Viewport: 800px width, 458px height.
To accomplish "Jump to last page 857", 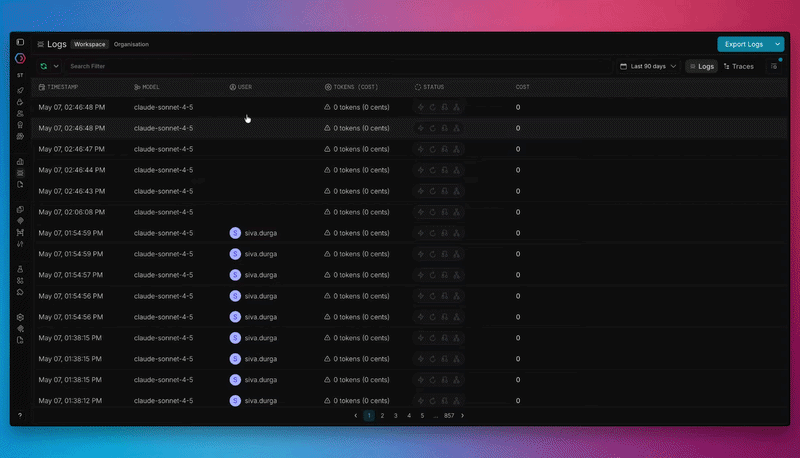I will pos(449,416).
